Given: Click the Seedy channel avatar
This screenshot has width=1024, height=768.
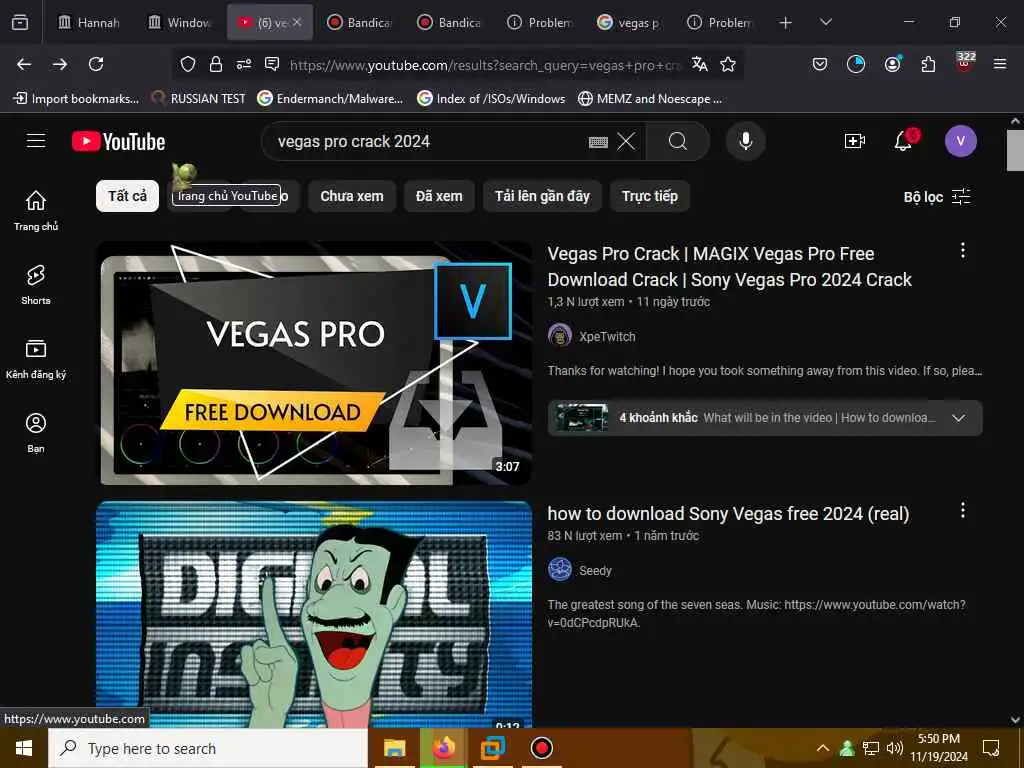Looking at the screenshot, I should [560, 569].
